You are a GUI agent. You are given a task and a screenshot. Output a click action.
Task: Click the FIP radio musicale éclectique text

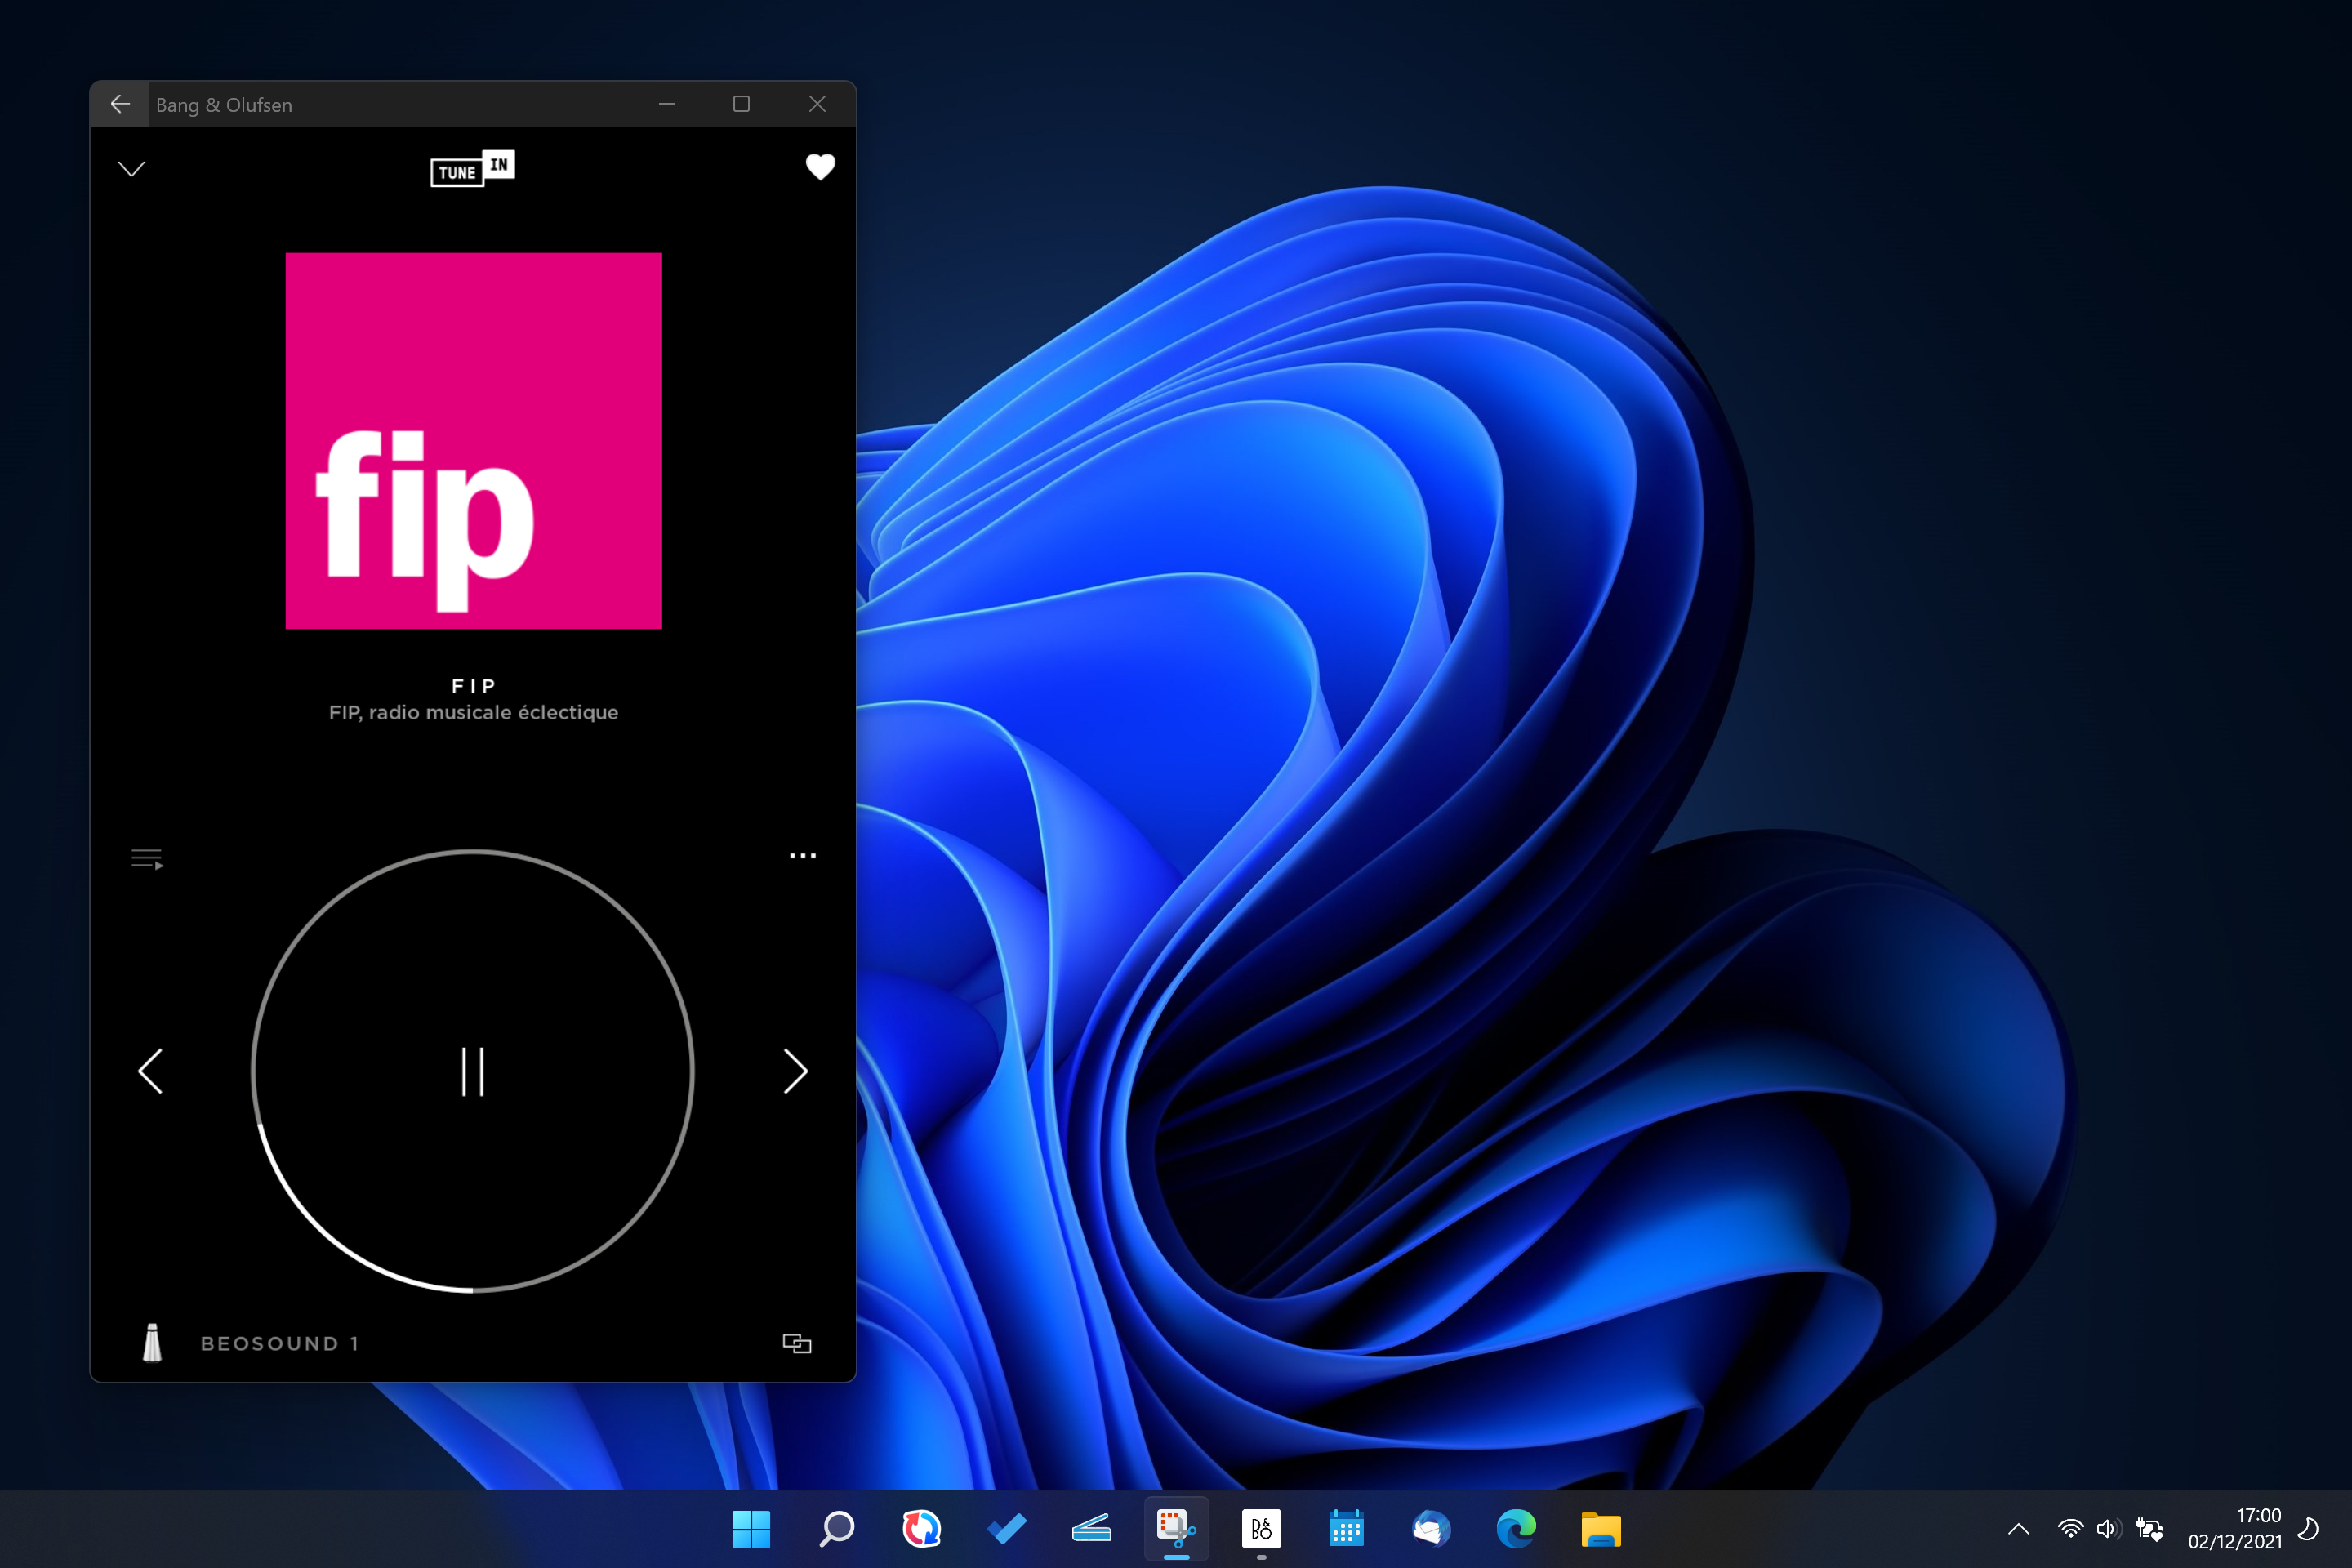473,712
